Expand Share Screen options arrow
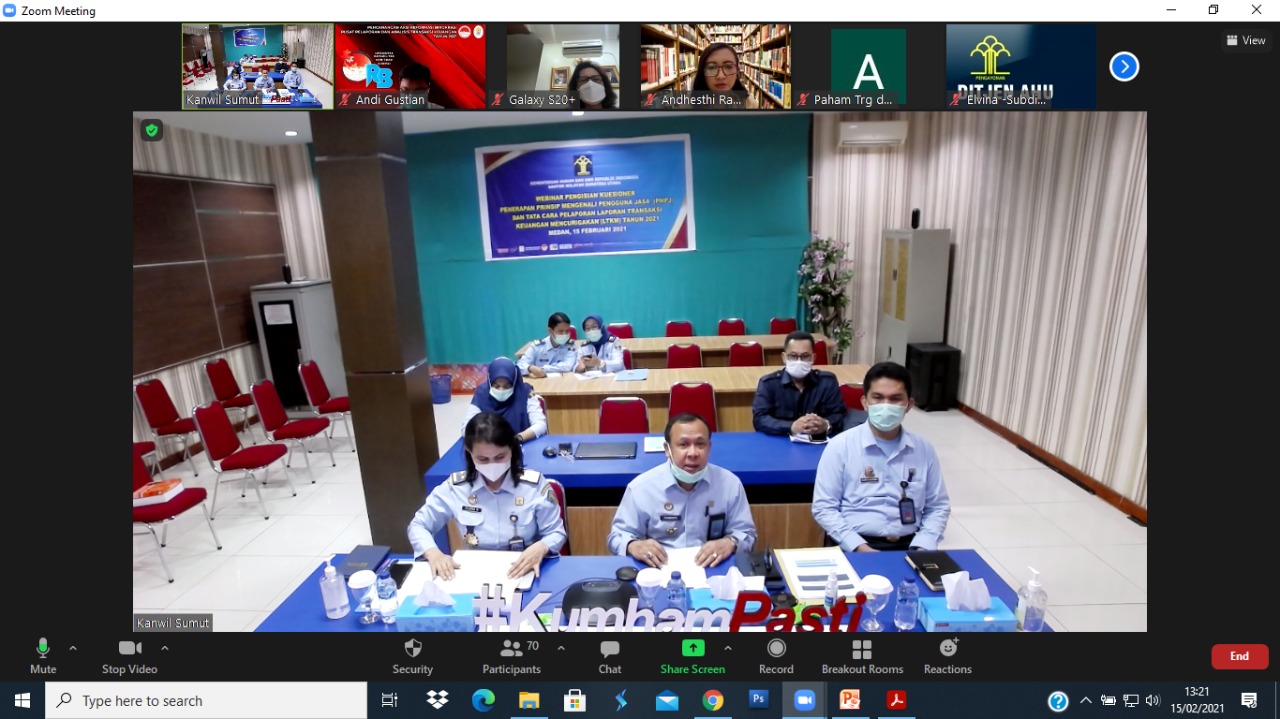 point(727,648)
